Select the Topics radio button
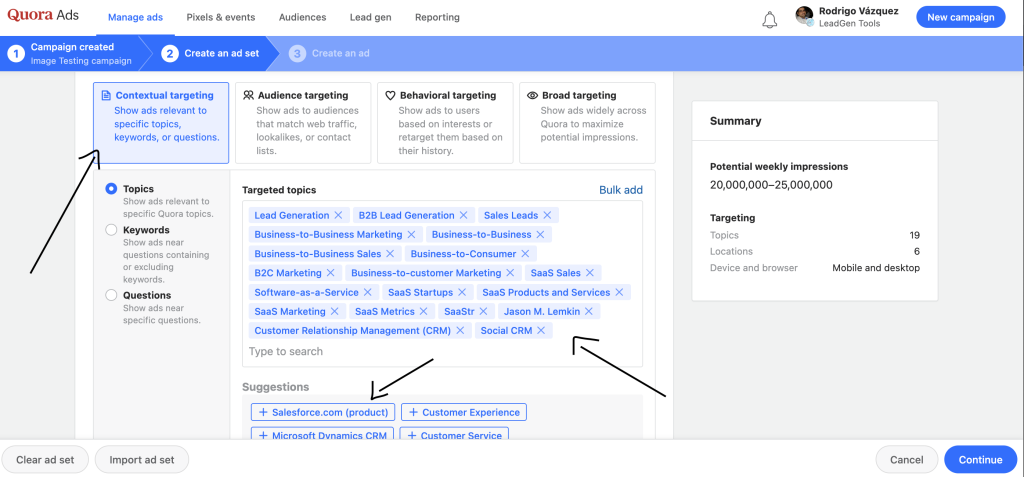 (x=111, y=189)
